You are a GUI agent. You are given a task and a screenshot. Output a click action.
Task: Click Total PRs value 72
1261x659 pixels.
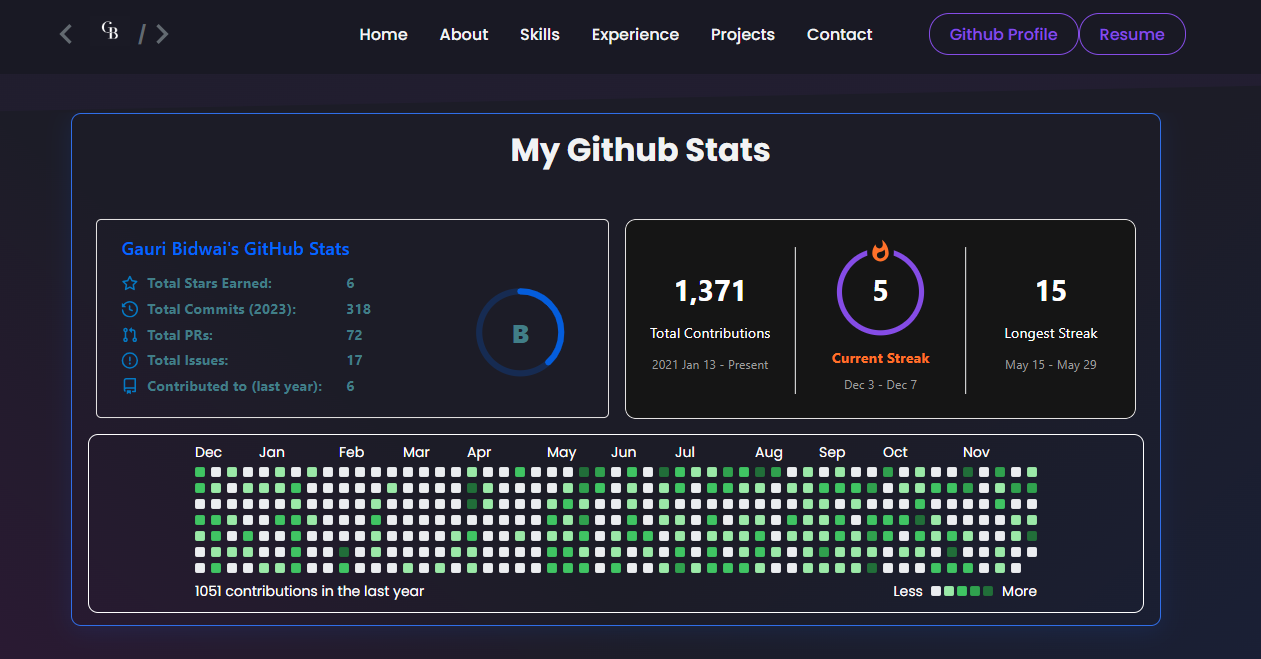point(355,335)
